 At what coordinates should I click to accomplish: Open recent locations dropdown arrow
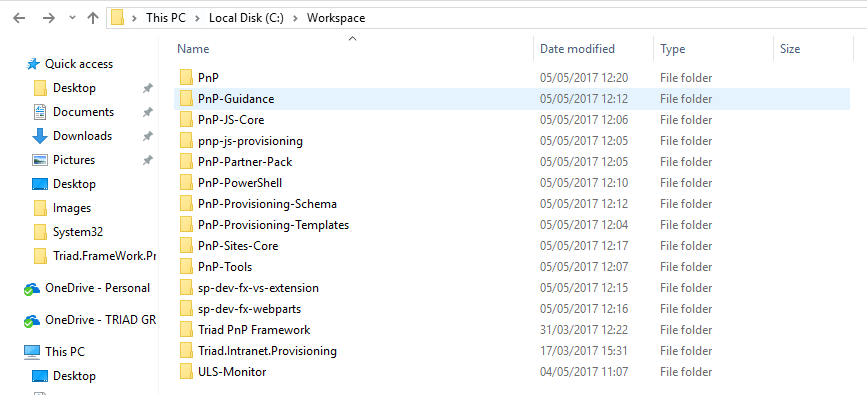[72, 18]
